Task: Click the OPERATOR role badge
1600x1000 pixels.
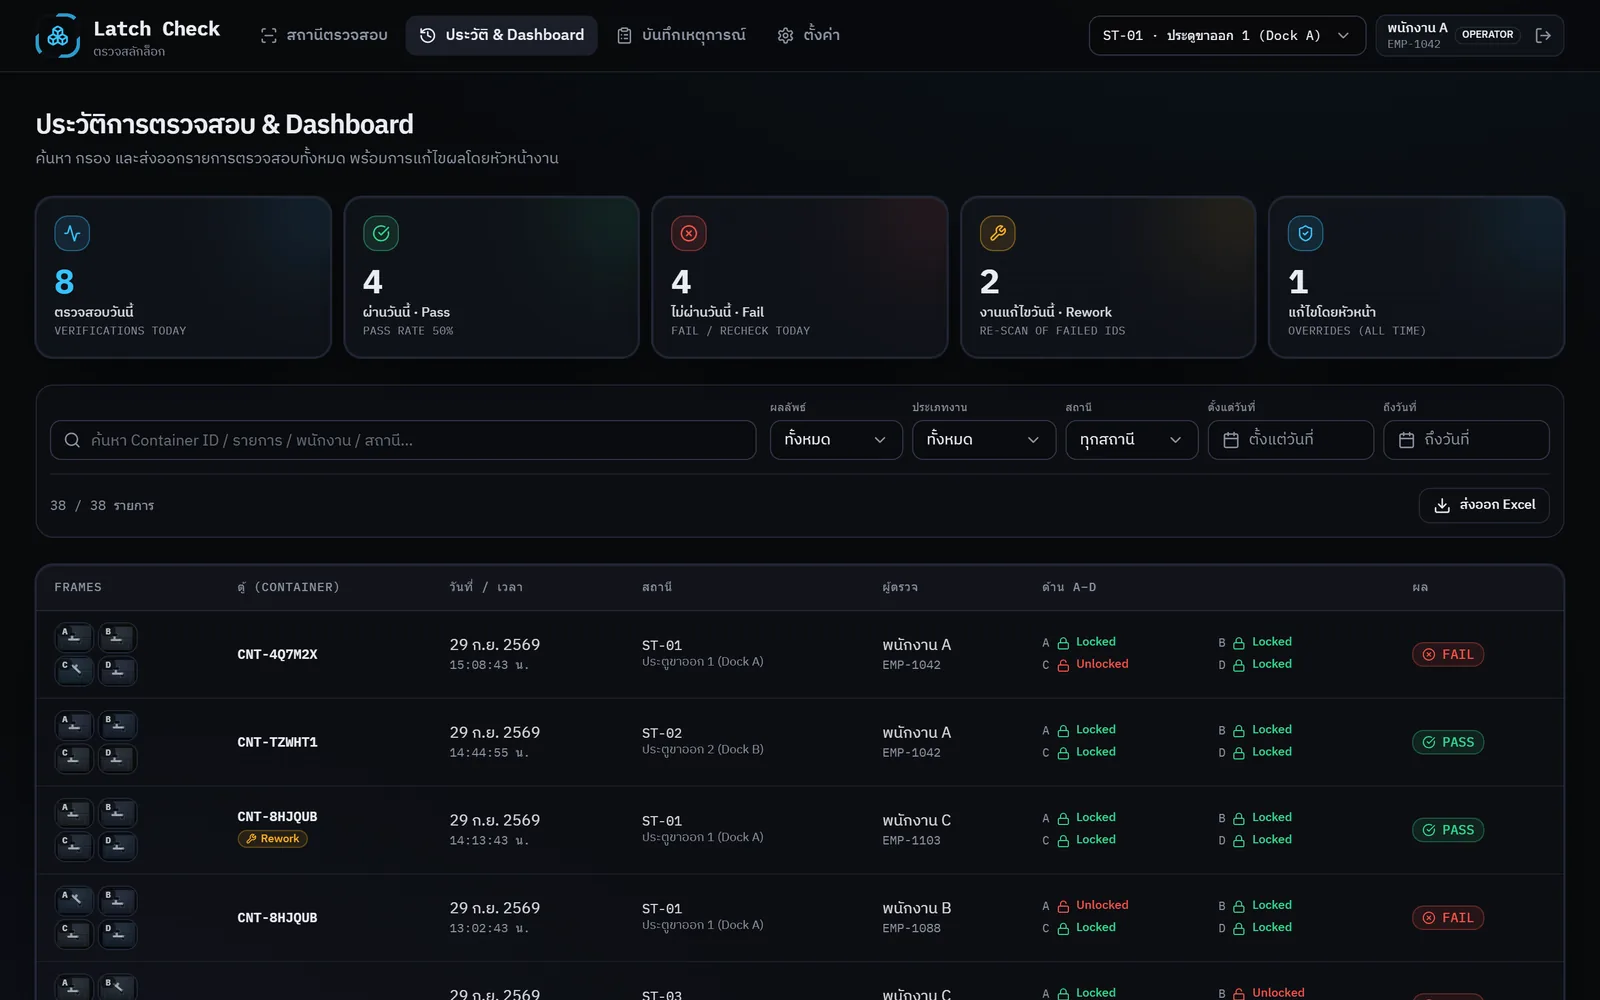Action: click(x=1487, y=35)
